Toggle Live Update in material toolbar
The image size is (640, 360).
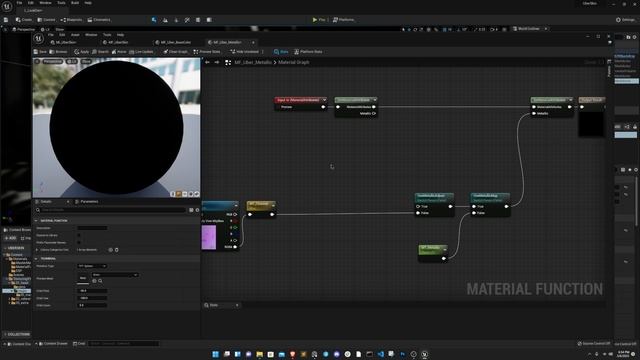(141, 52)
